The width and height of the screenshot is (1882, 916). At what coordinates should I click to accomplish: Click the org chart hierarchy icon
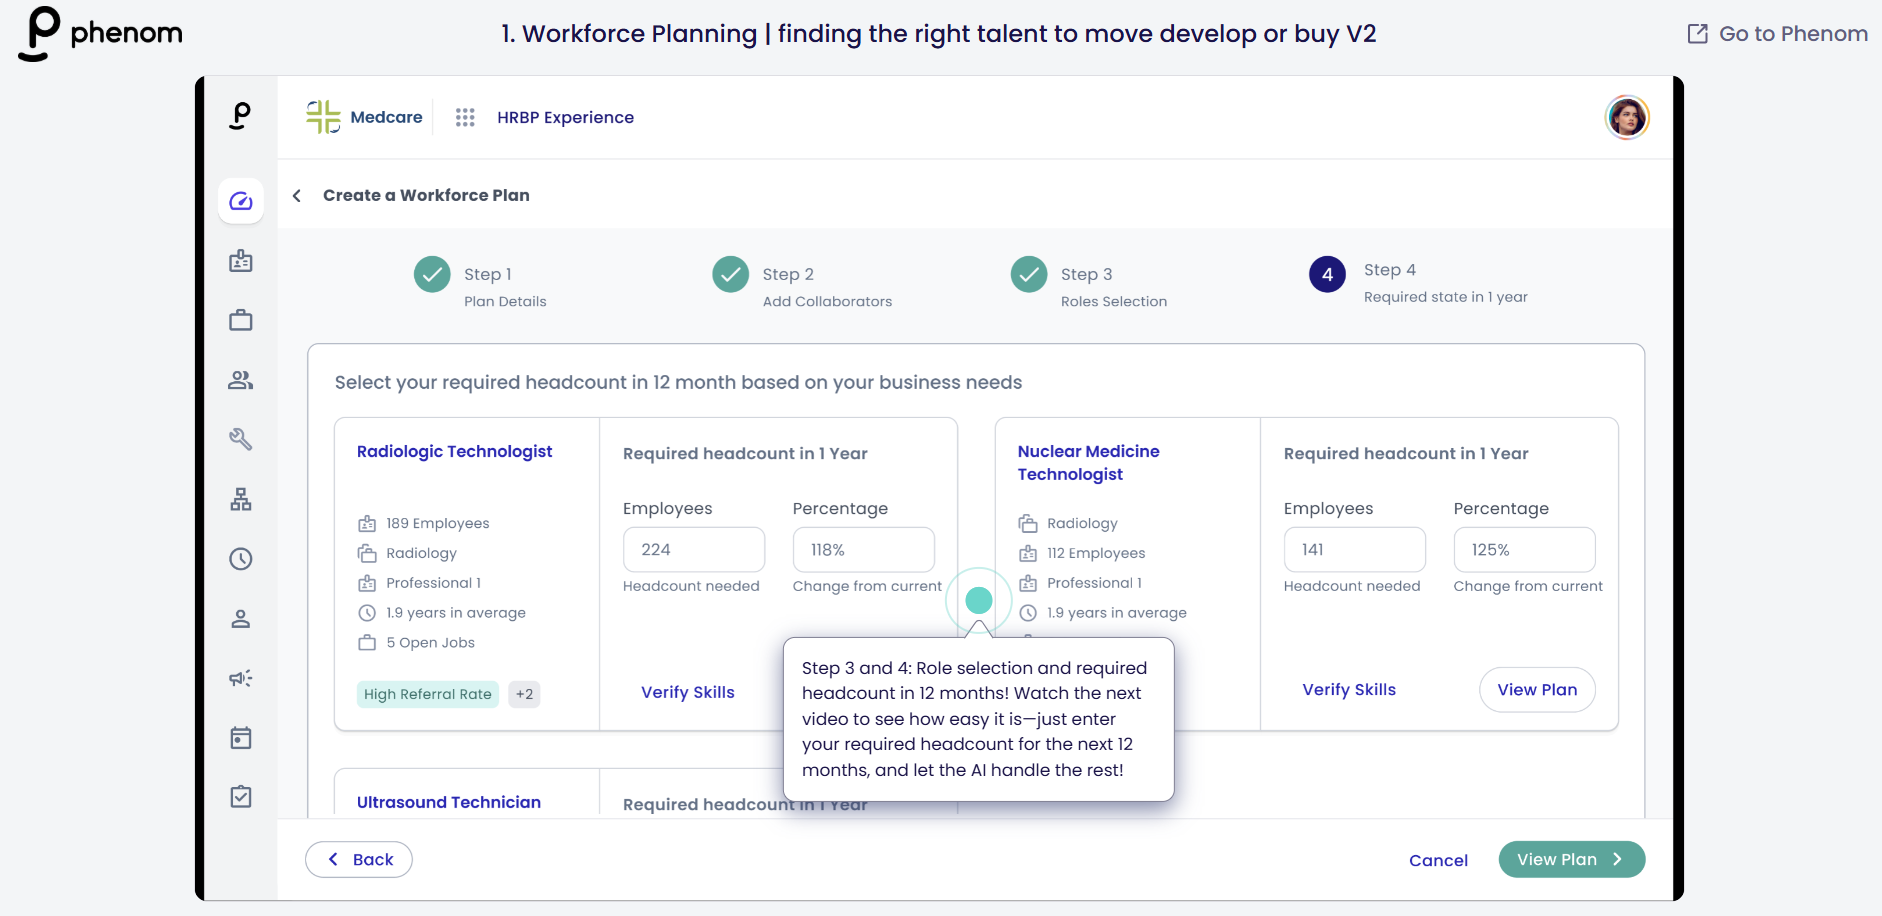[x=241, y=499]
